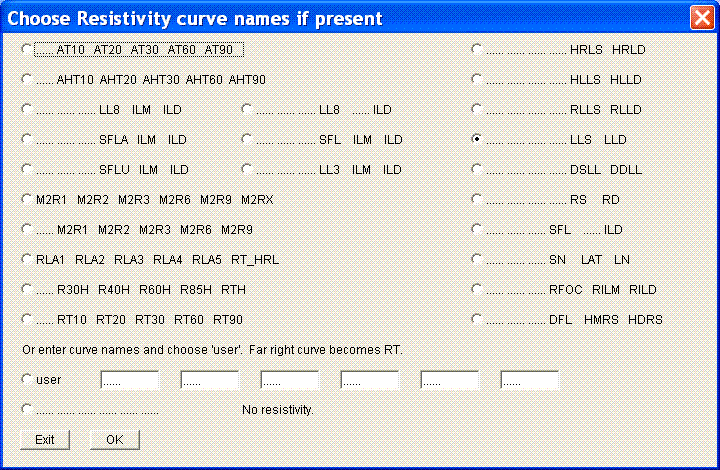Select the LLS LLD radio button

(x=477, y=139)
